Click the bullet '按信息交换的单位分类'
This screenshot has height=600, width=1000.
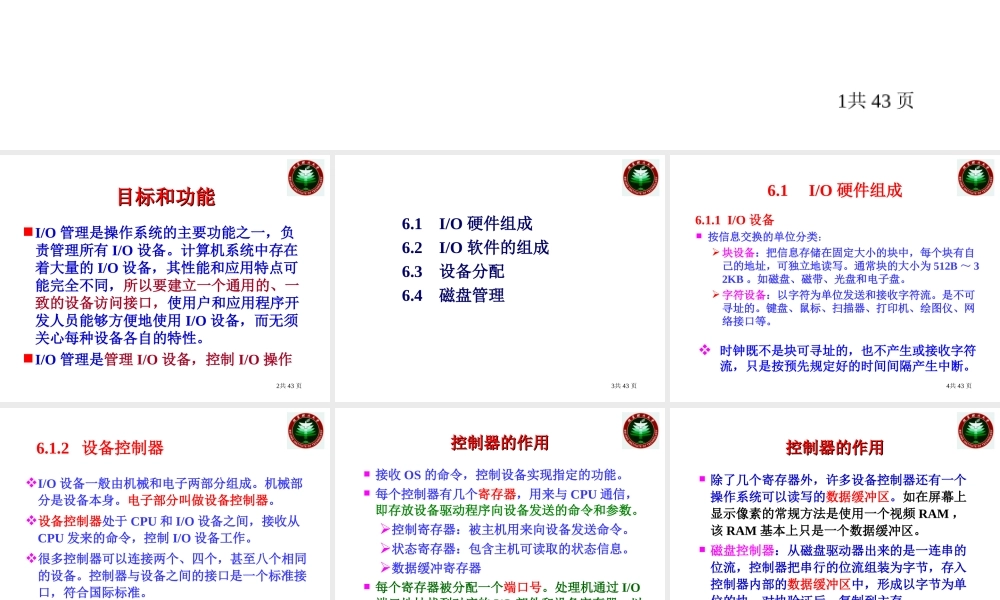(765, 237)
